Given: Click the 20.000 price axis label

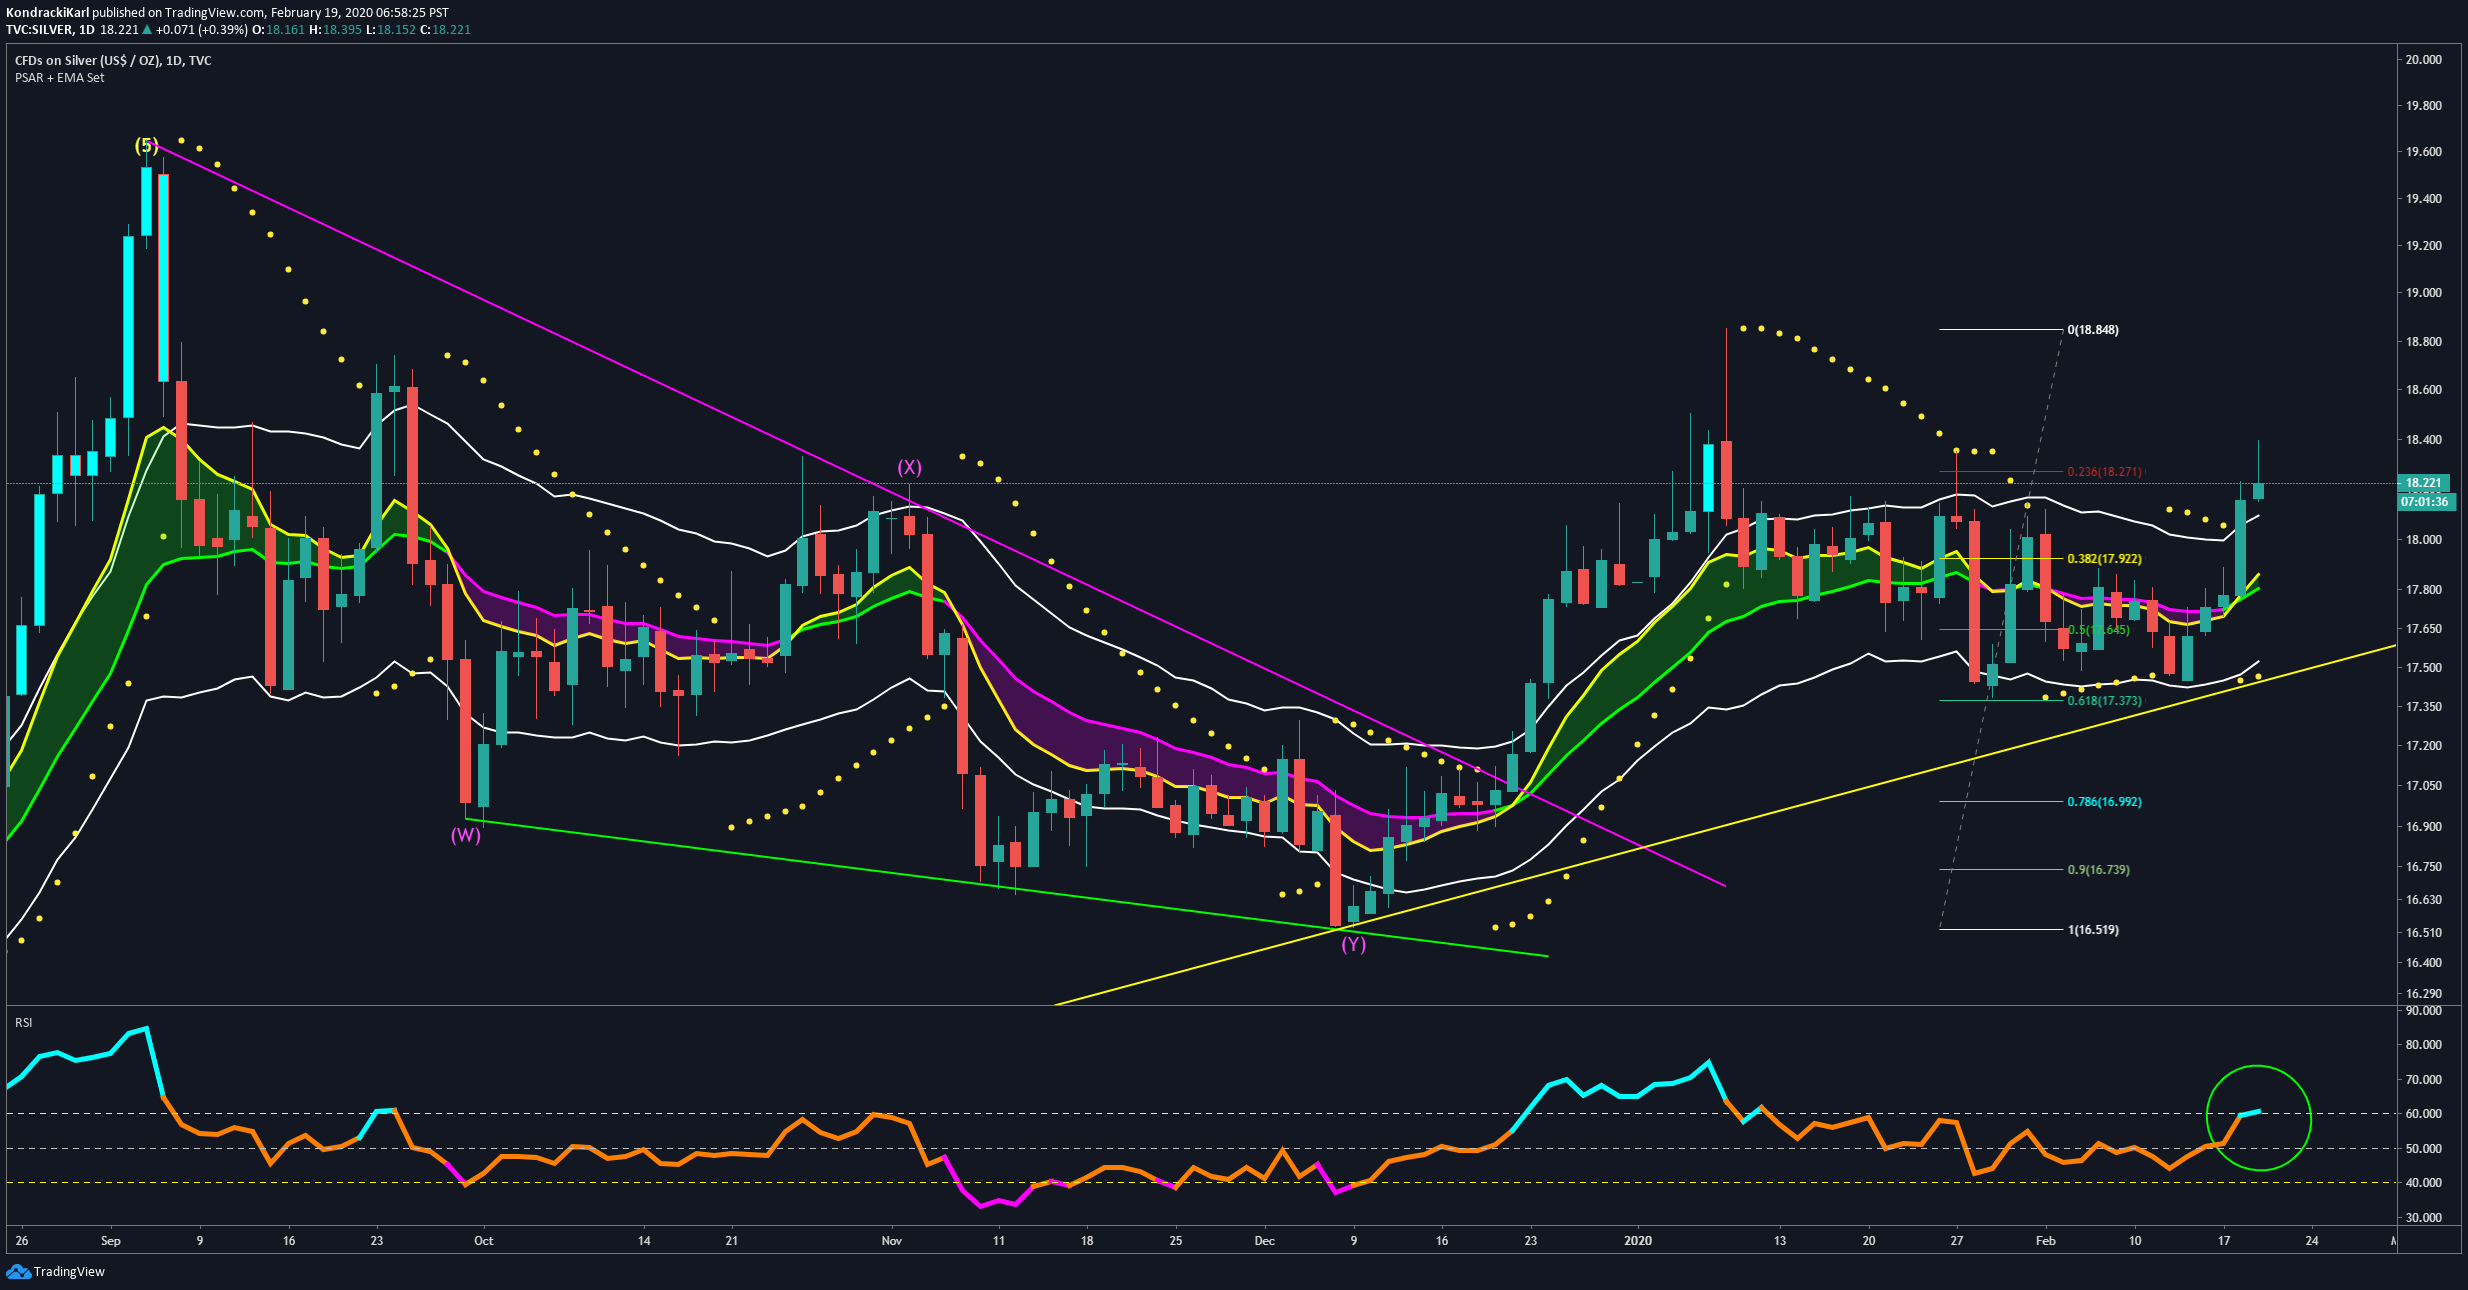Looking at the screenshot, I should tap(2424, 60).
